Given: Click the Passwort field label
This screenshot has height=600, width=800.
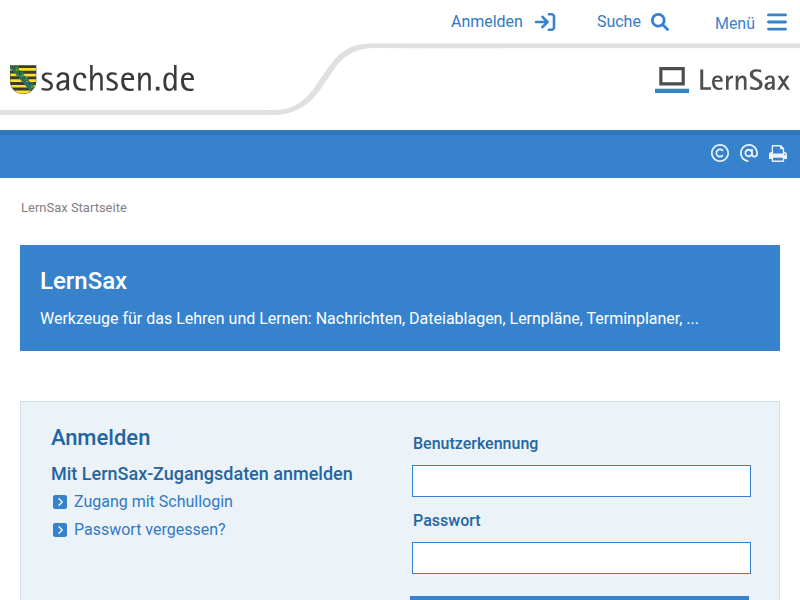Looking at the screenshot, I should 447,520.
